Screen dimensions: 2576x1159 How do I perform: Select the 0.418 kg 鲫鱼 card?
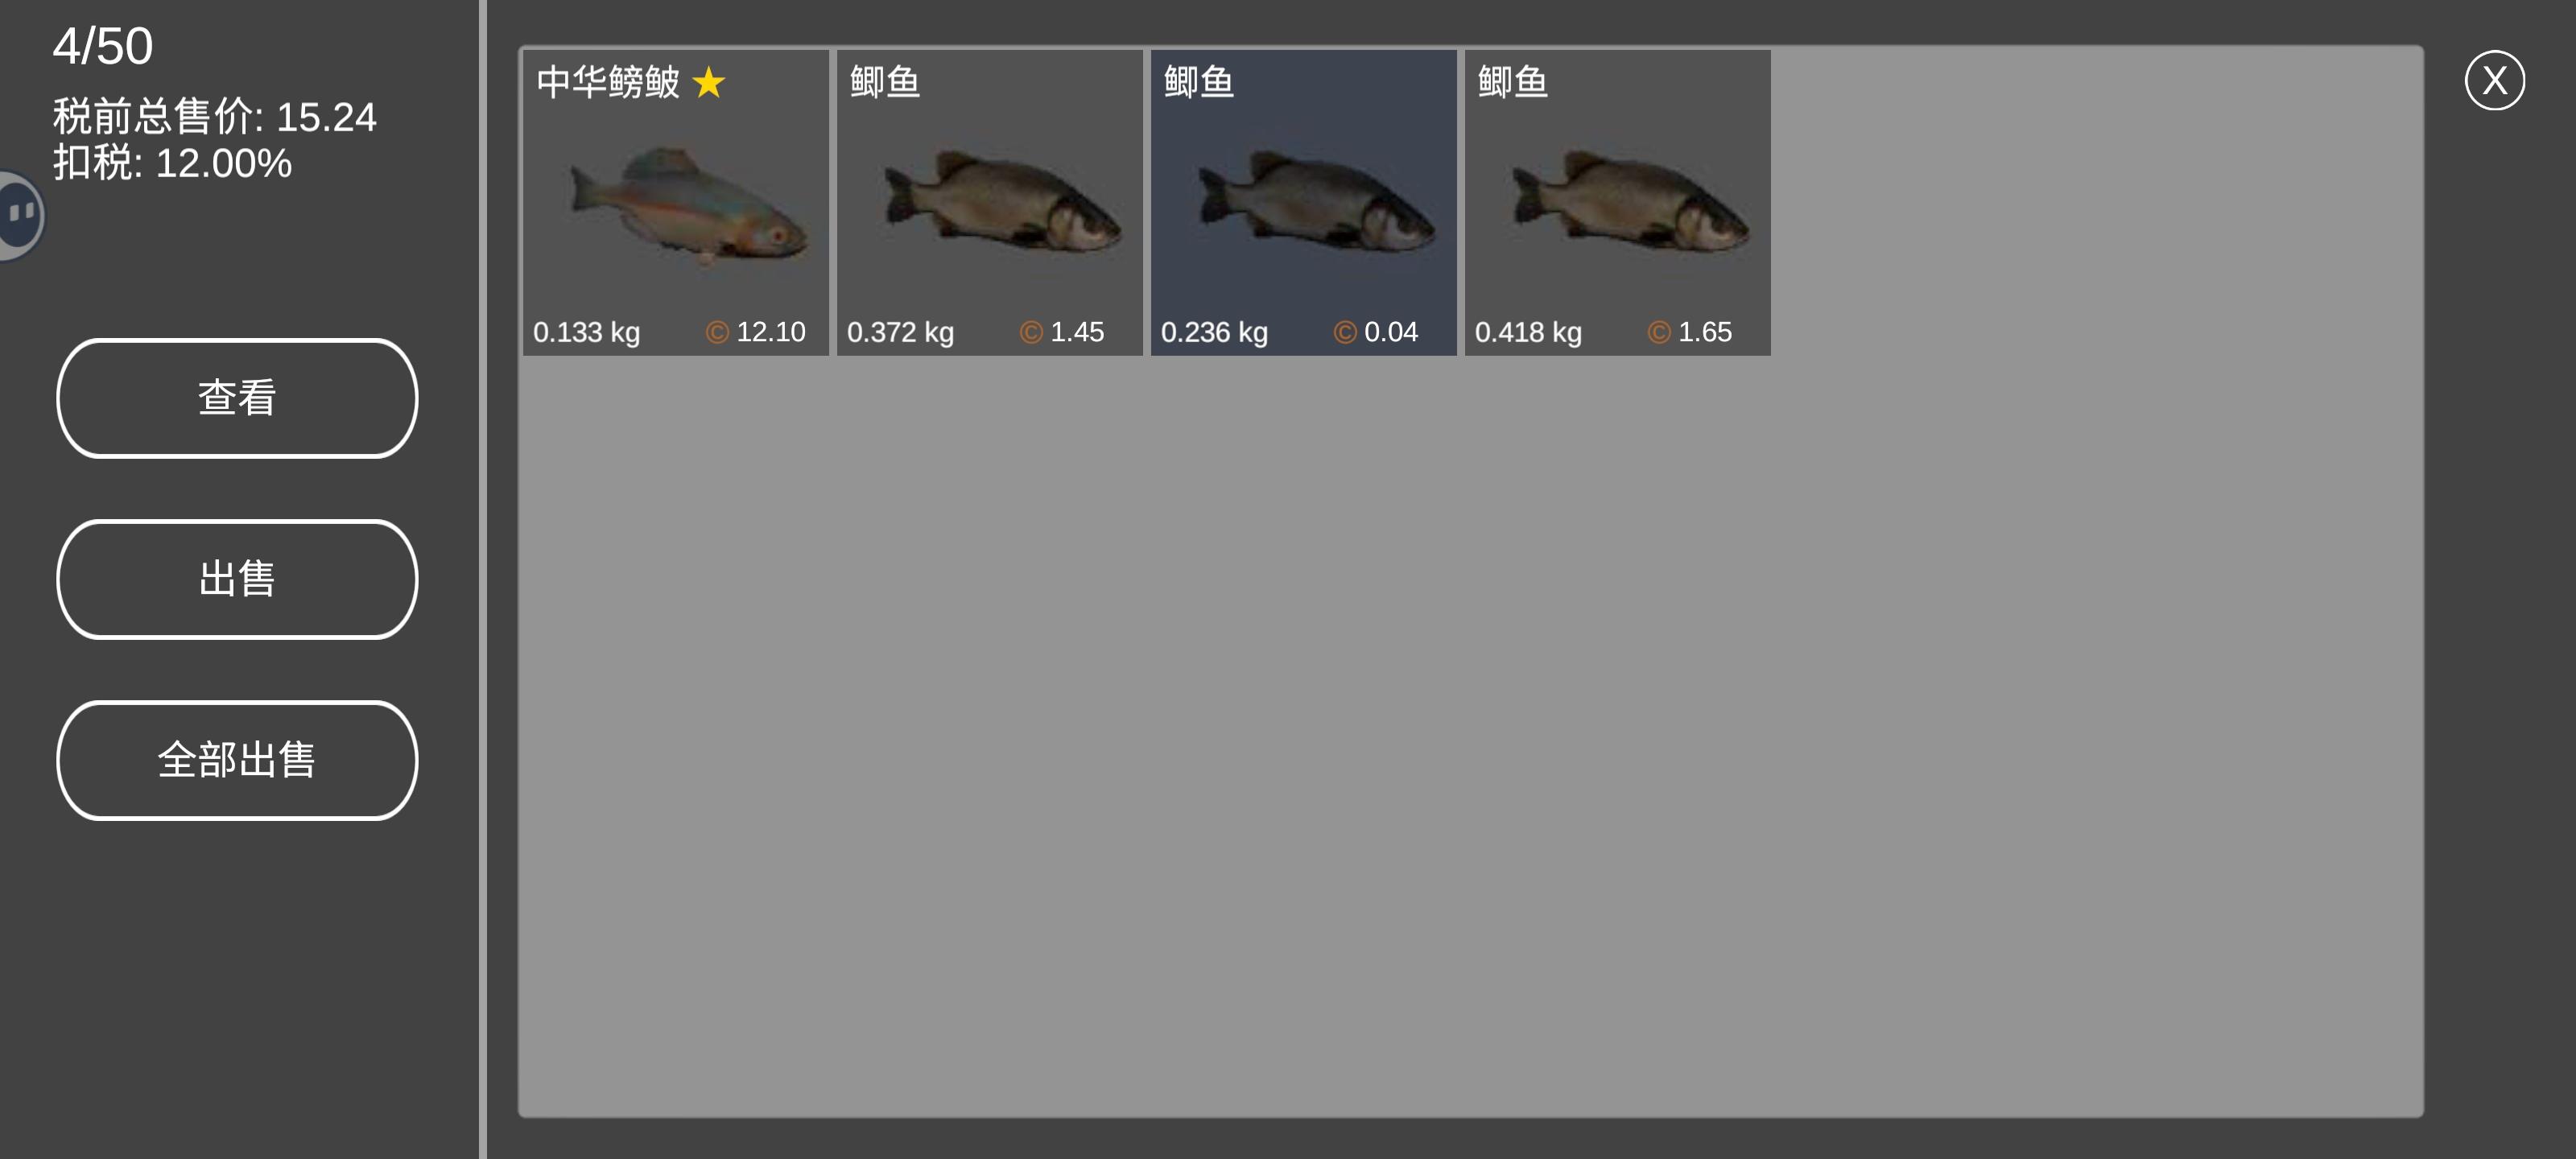click(1618, 203)
